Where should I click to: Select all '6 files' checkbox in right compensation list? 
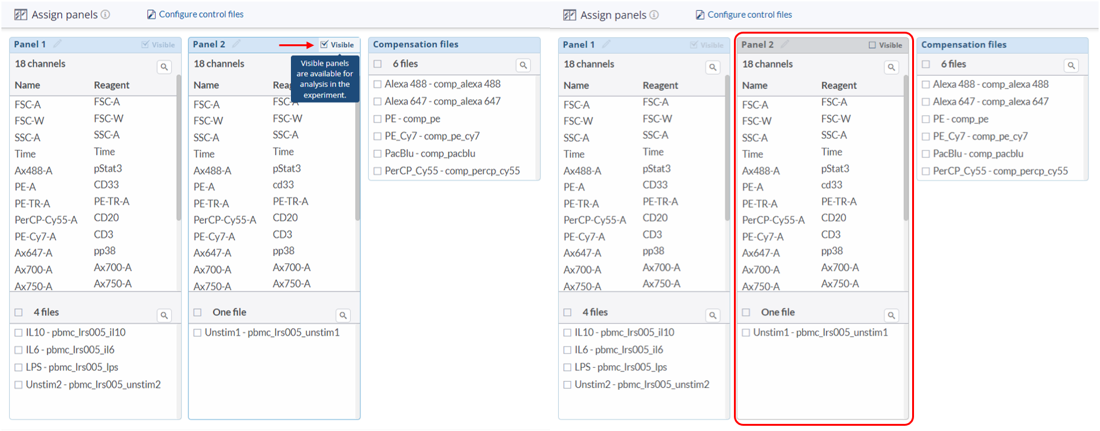(925, 64)
